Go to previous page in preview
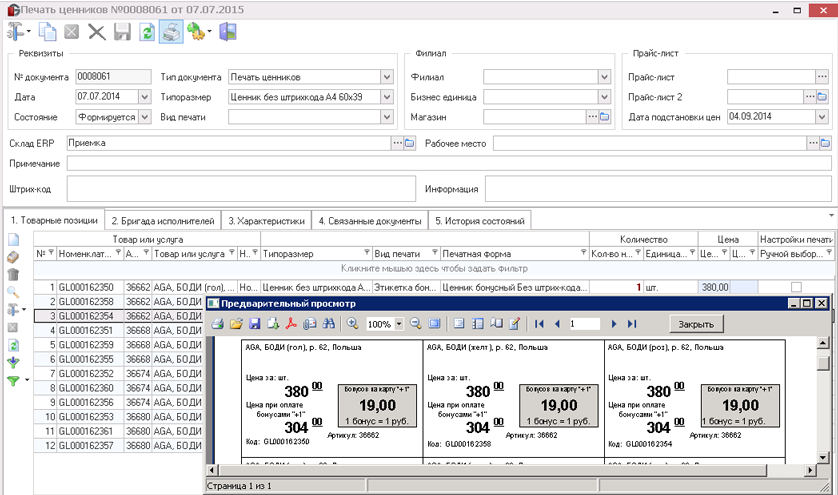838x495 pixels. tap(557, 324)
